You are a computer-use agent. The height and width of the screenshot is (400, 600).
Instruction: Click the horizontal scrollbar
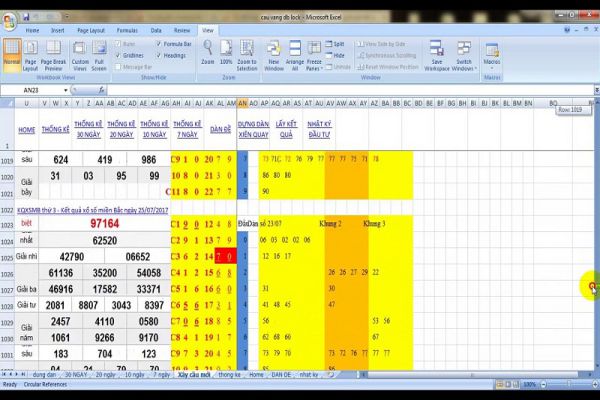click(x=474, y=375)
